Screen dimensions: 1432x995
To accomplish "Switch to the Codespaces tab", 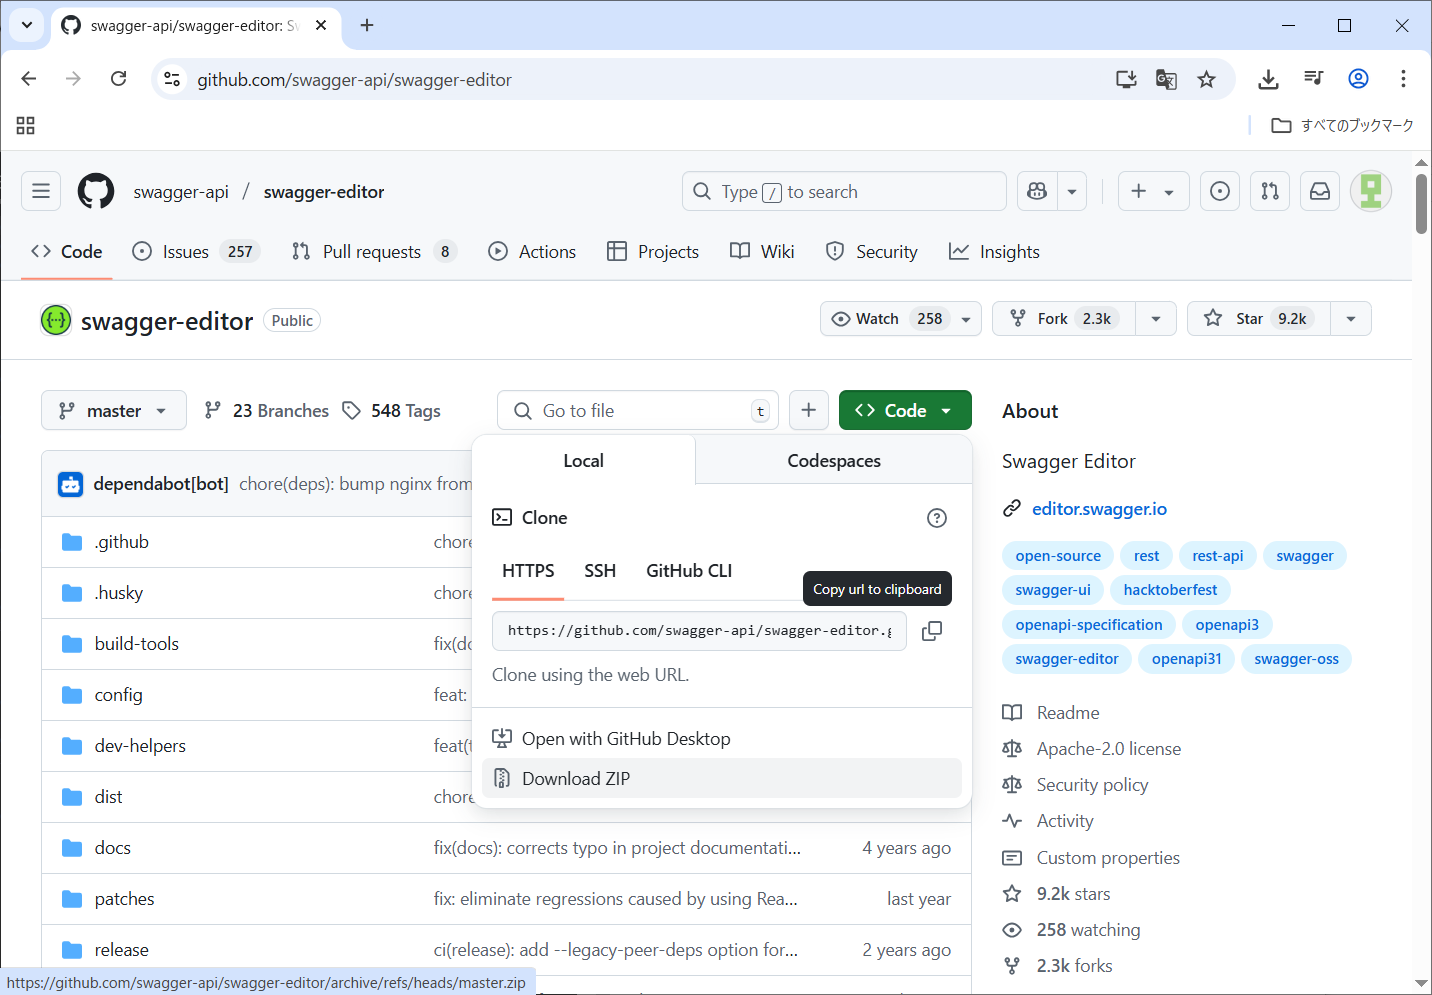I will [x=833, y=461].
